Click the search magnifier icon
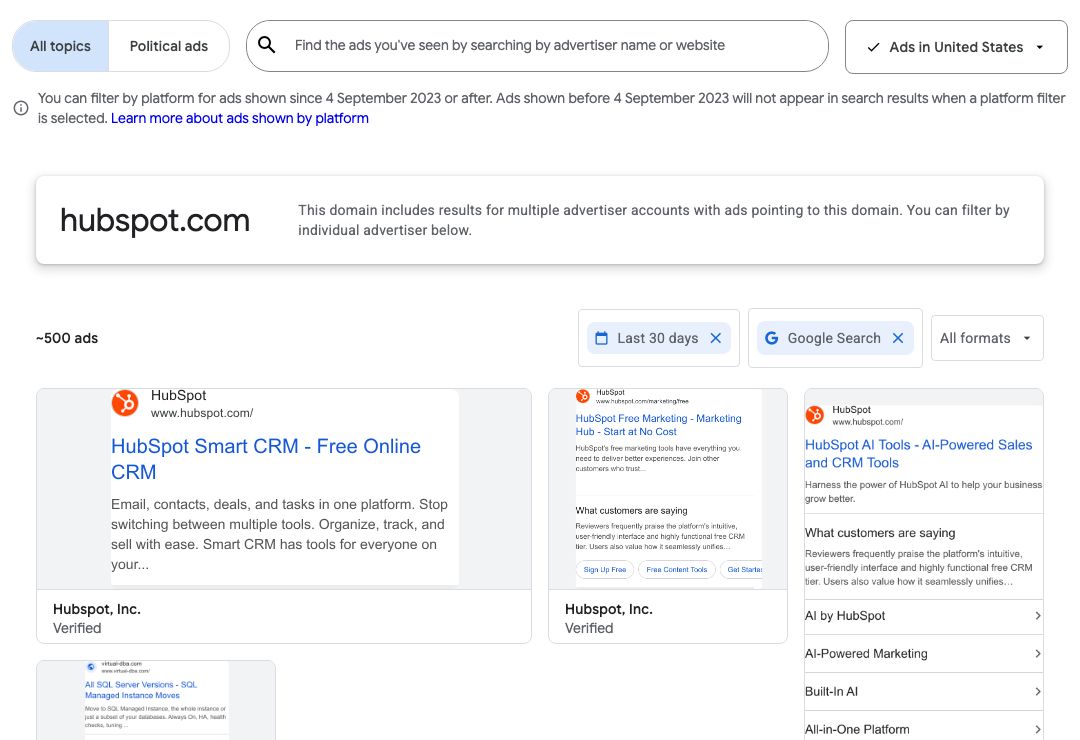The image size is (1080, 740). click(267, 45)
